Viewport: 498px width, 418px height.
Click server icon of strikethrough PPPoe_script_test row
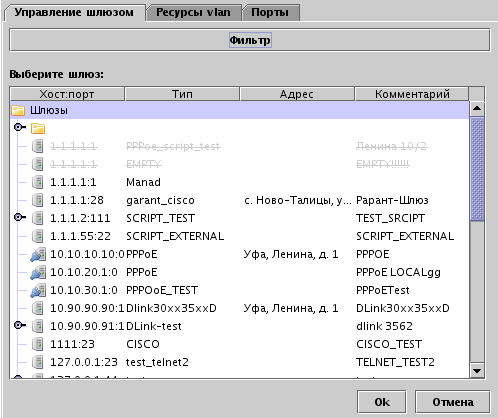click(x=38, y=146)
